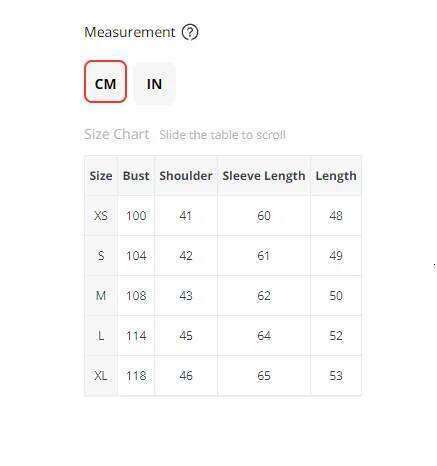This screenshot has height=466, width=437.
Task: Select the Size column header
Action: click(101, 176)
